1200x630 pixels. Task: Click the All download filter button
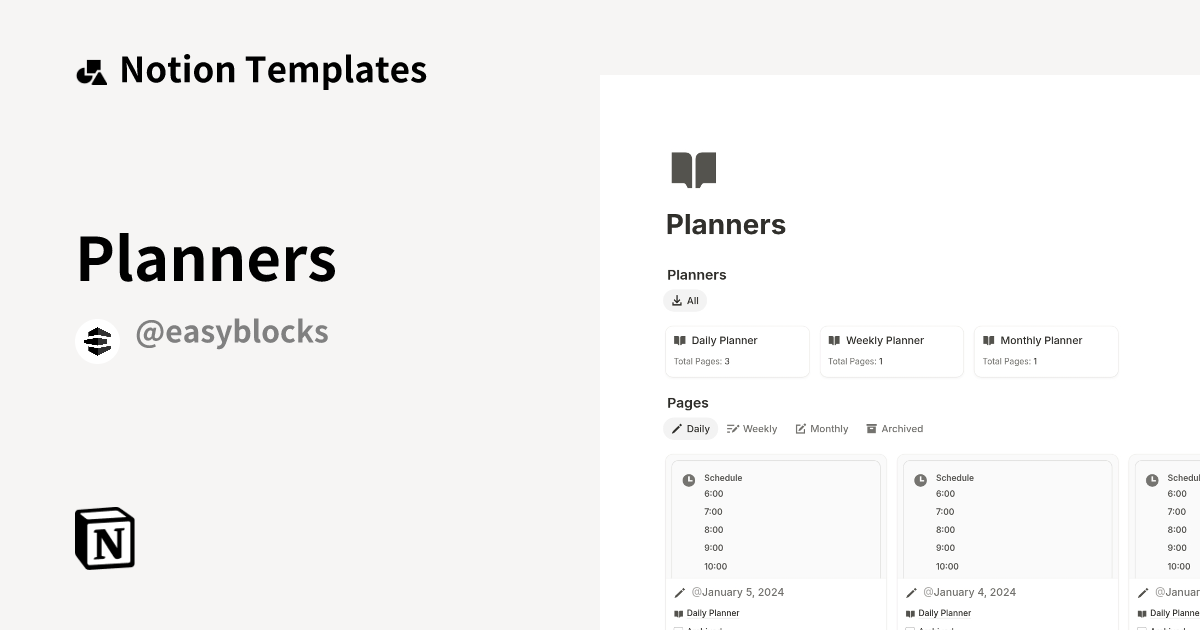[685, 300]
